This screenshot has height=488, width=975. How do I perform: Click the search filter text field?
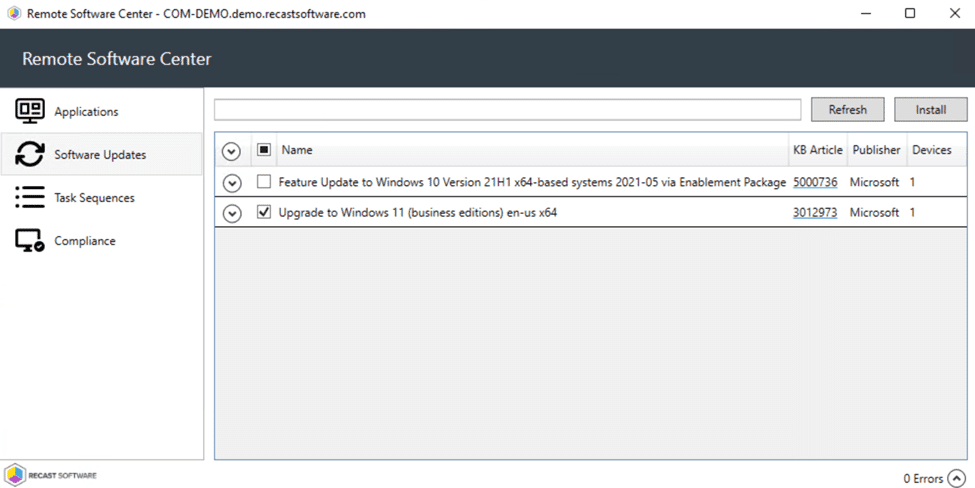click(x=507, y=110)
